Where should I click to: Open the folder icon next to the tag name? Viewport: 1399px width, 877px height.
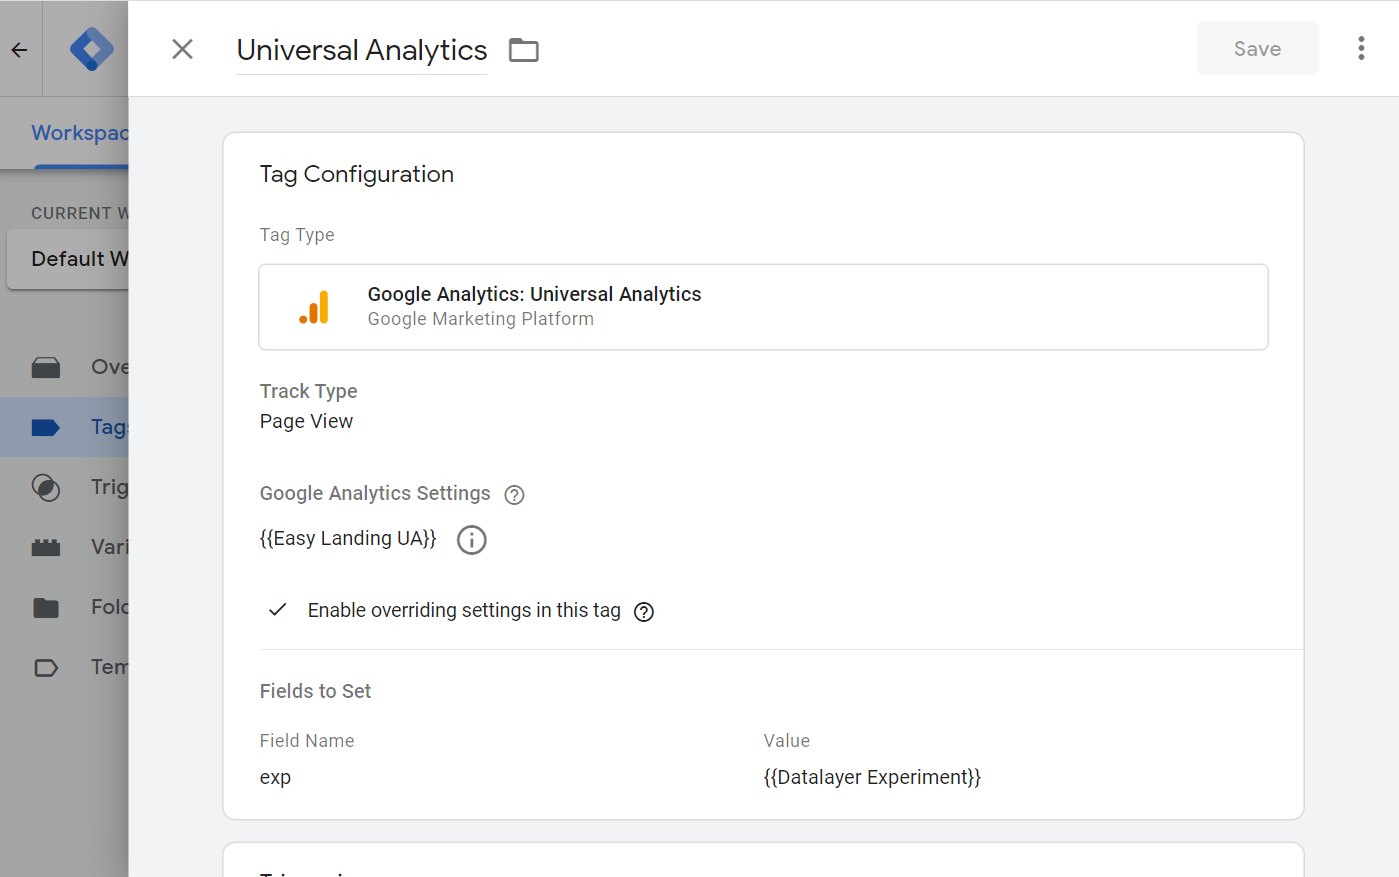click(523, 50)
